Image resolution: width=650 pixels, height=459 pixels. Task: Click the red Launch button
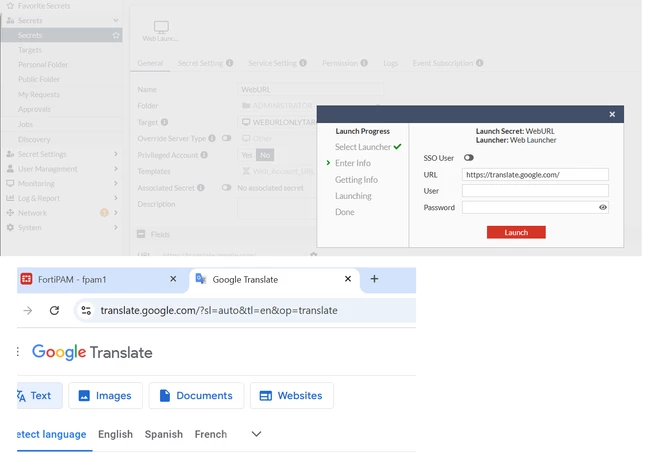pos(516,232)
